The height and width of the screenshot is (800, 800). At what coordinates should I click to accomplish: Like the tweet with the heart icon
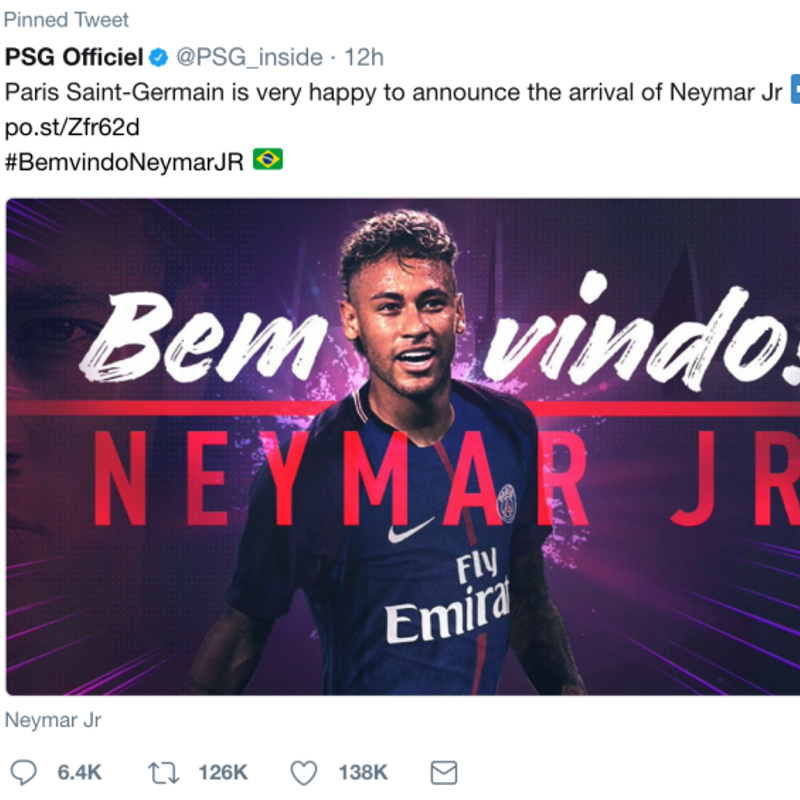(304, 772)
